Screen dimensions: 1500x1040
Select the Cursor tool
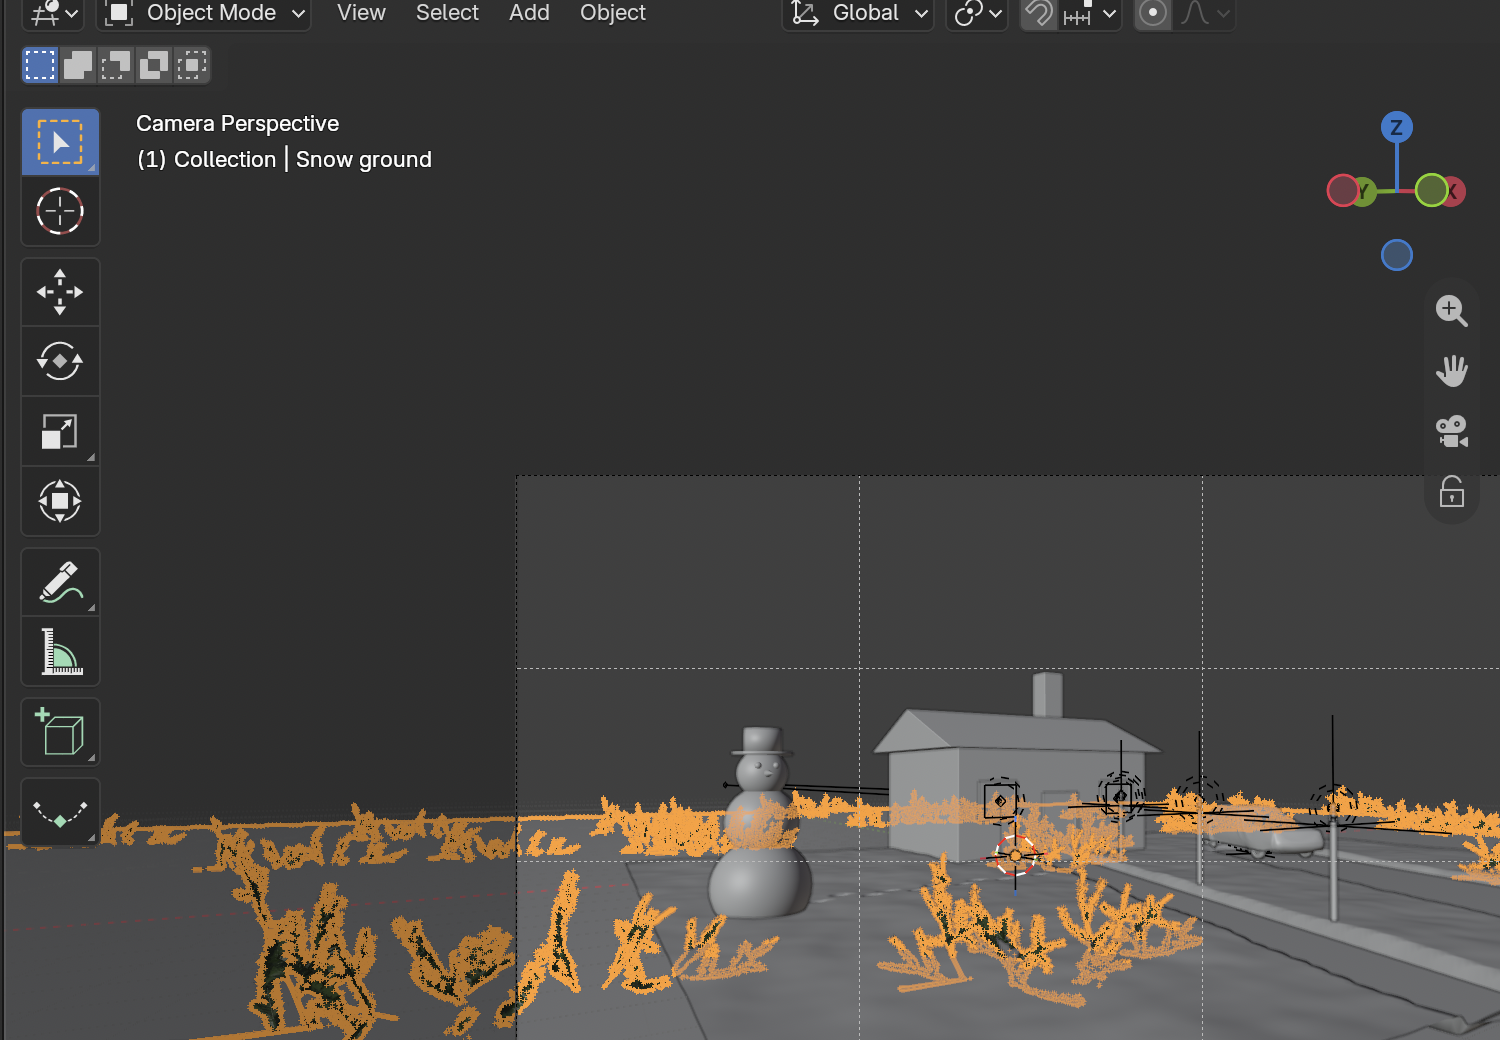(60, 211)
